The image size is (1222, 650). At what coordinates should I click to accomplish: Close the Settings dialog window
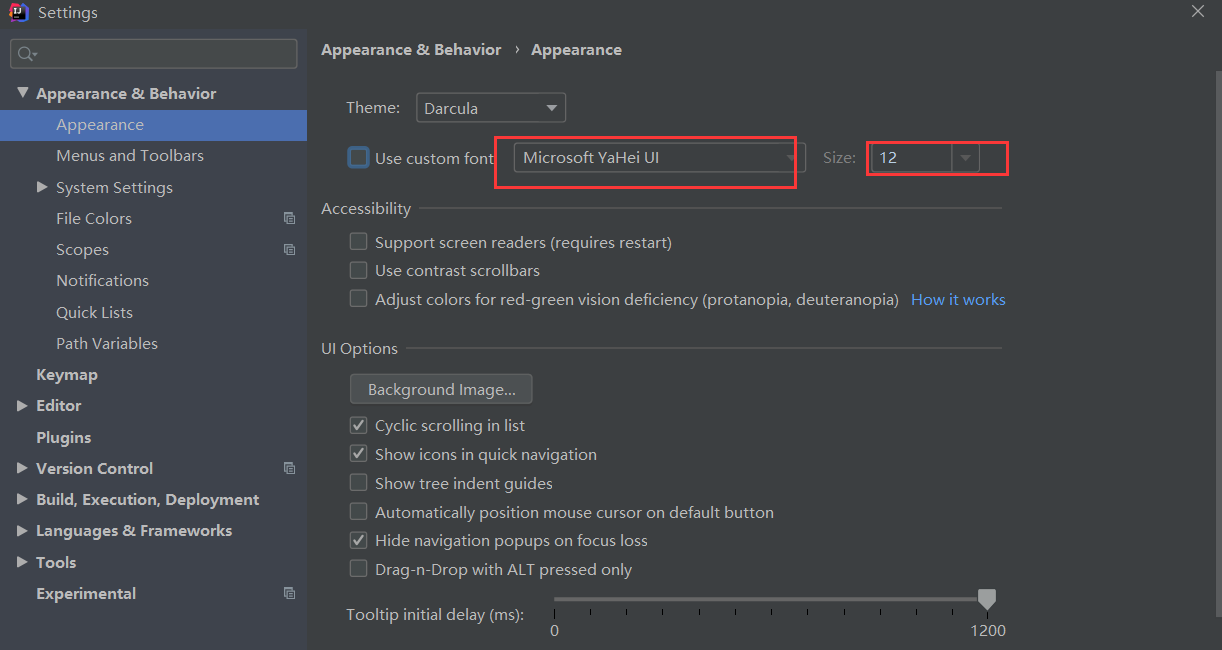[1198, 11]
